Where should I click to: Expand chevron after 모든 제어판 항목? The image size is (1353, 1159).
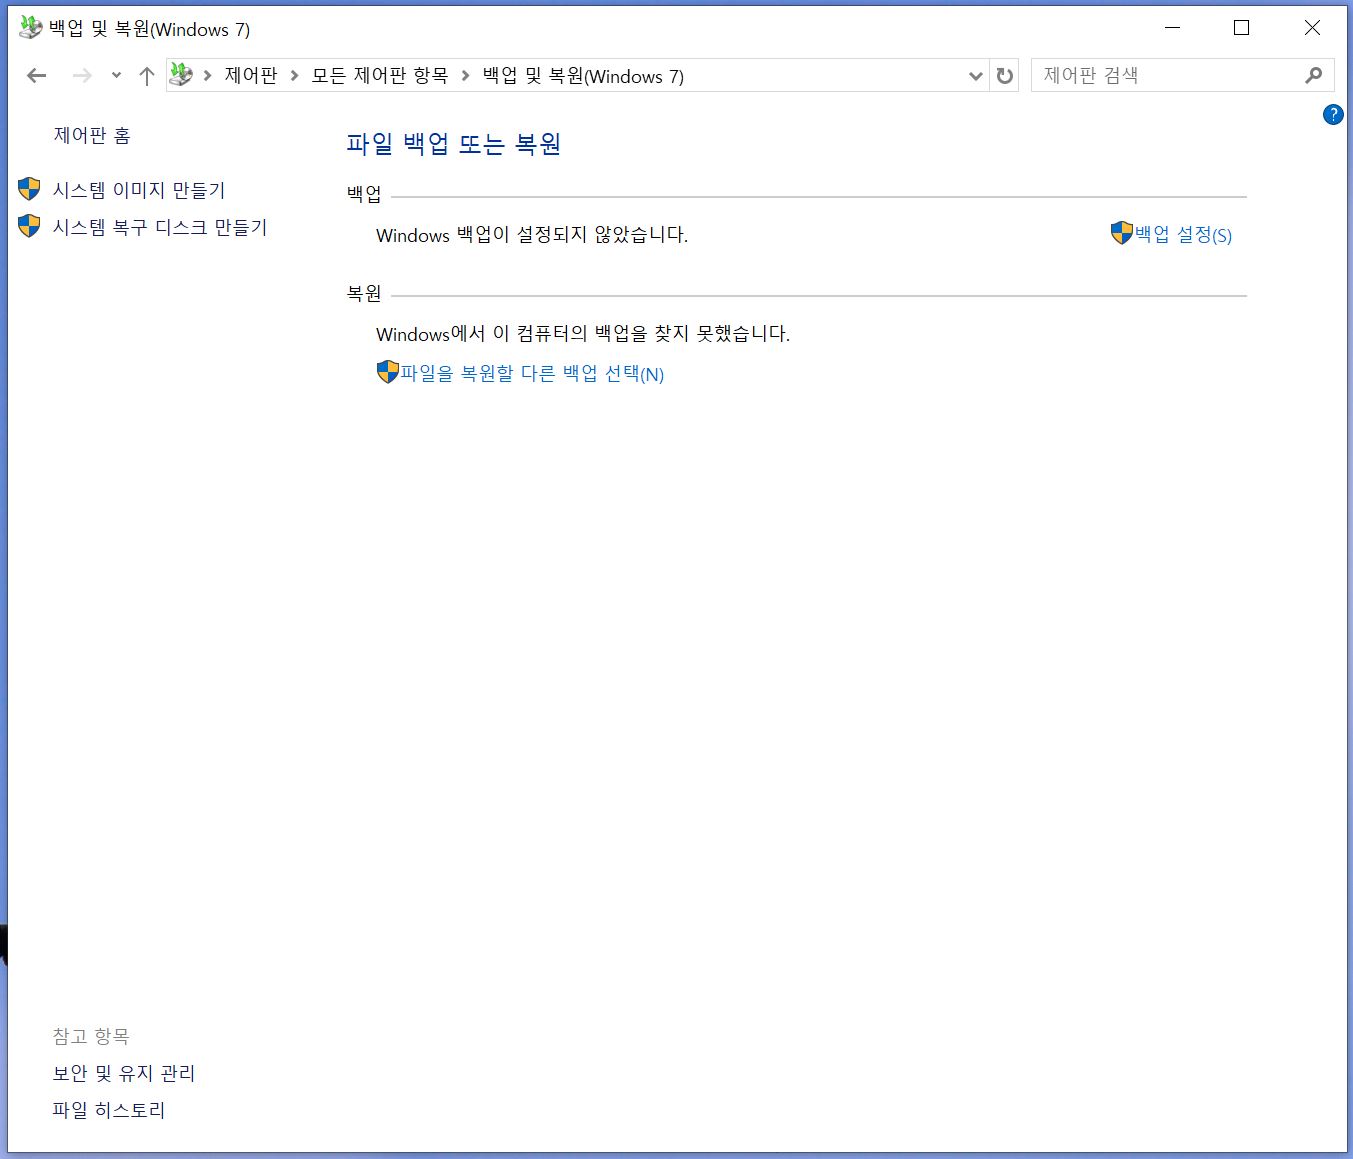[x=466, y=76]
